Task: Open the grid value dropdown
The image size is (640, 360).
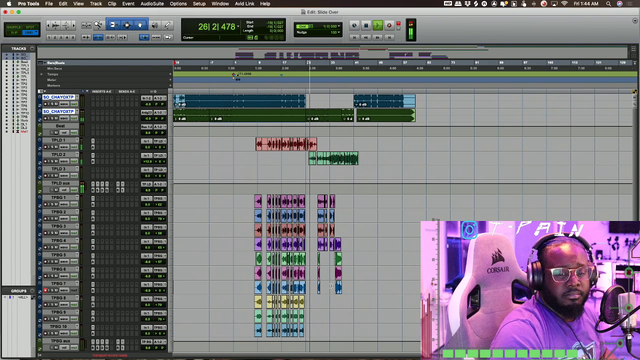Action: pos(339,27)
